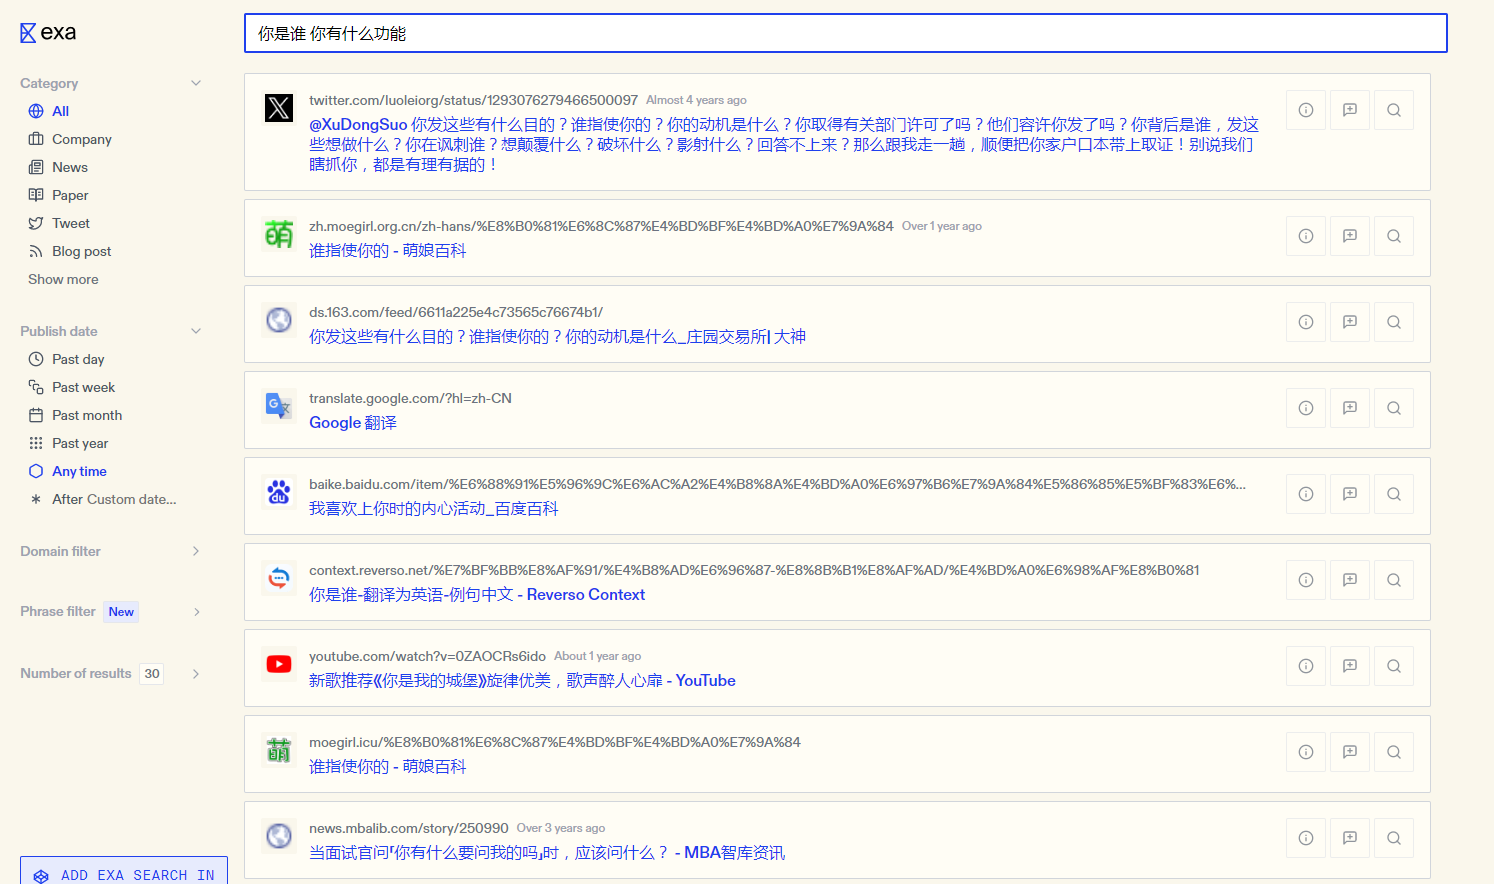Click info icon on ds.163.com result

tap(1306, 322)
